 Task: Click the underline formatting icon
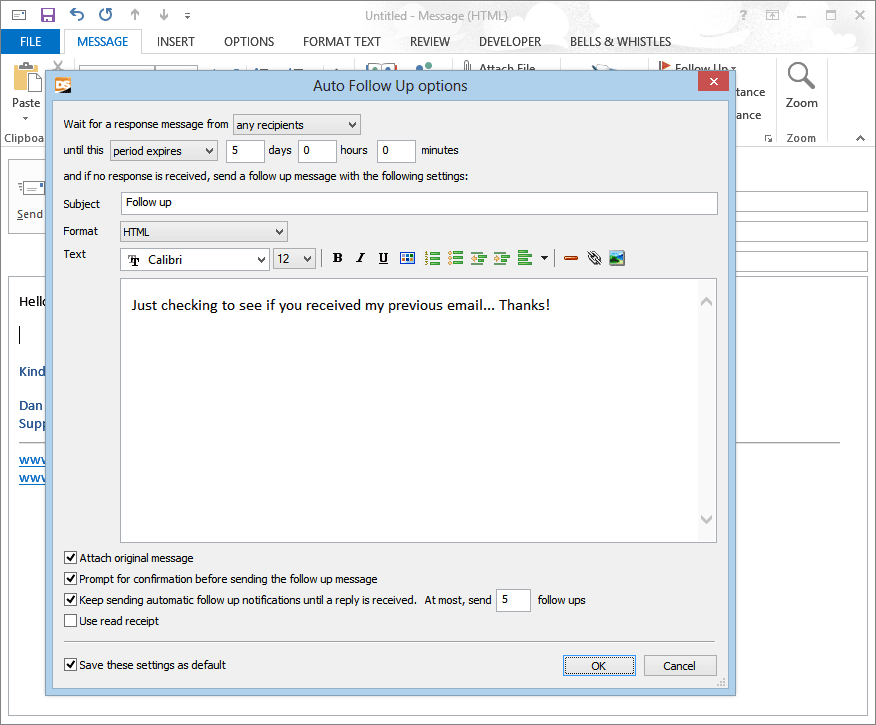[x=384, y=258]
